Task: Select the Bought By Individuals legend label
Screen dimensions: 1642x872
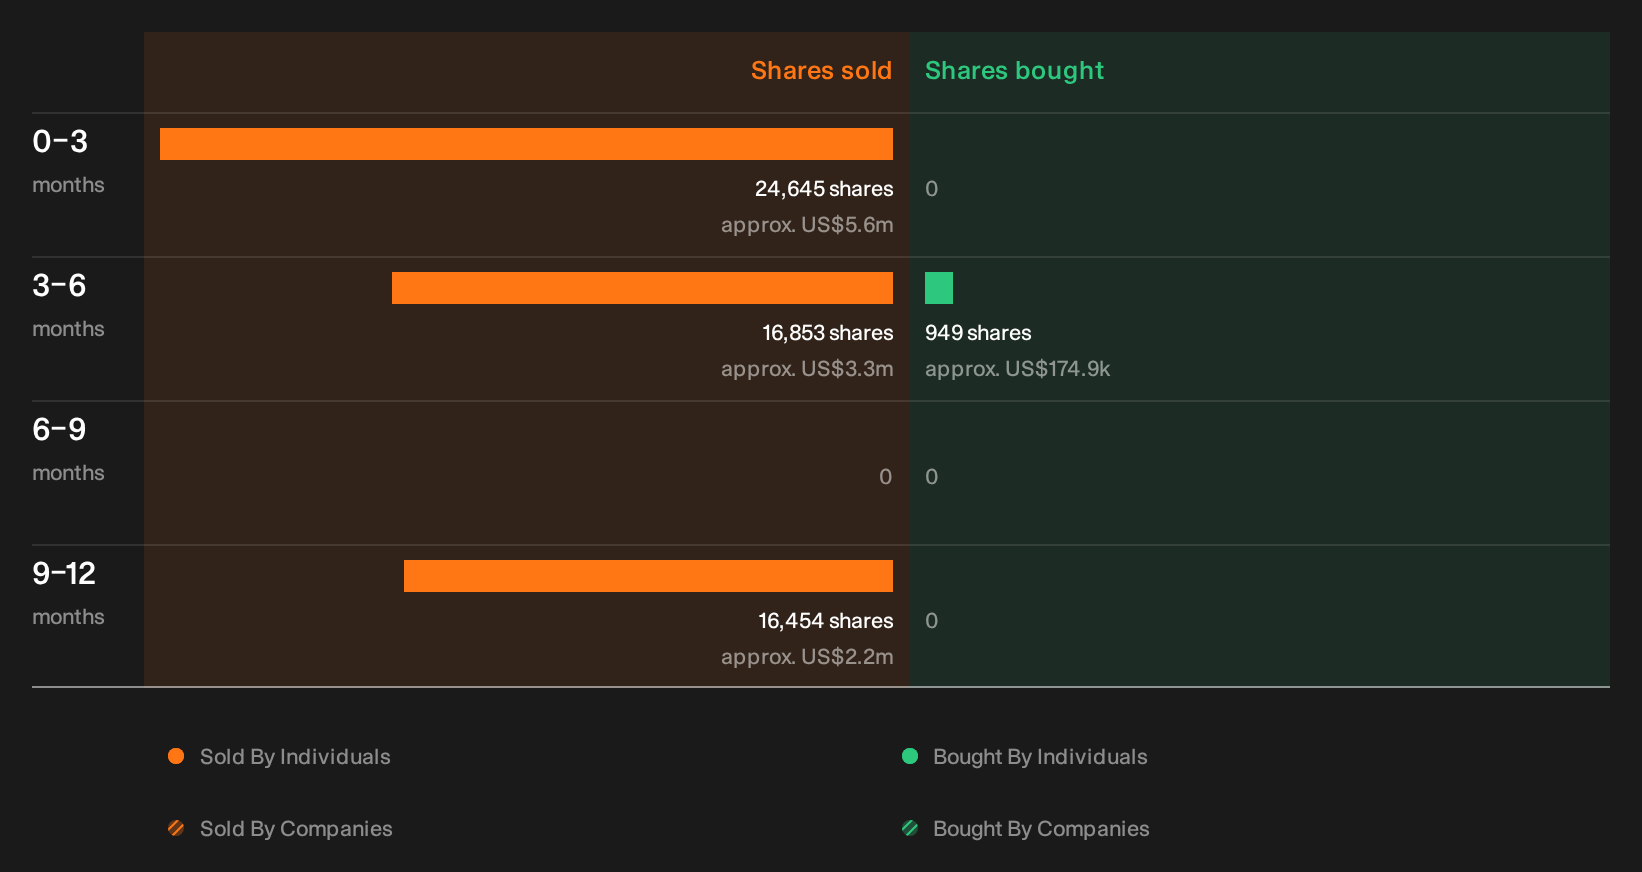Action: 1040,757
